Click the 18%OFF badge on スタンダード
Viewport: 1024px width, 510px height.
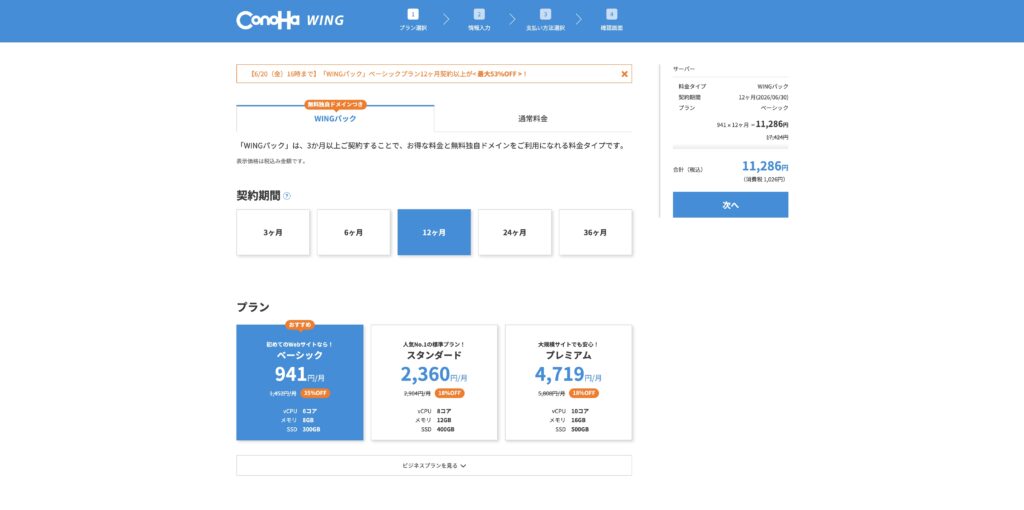(x=450, y=393)
